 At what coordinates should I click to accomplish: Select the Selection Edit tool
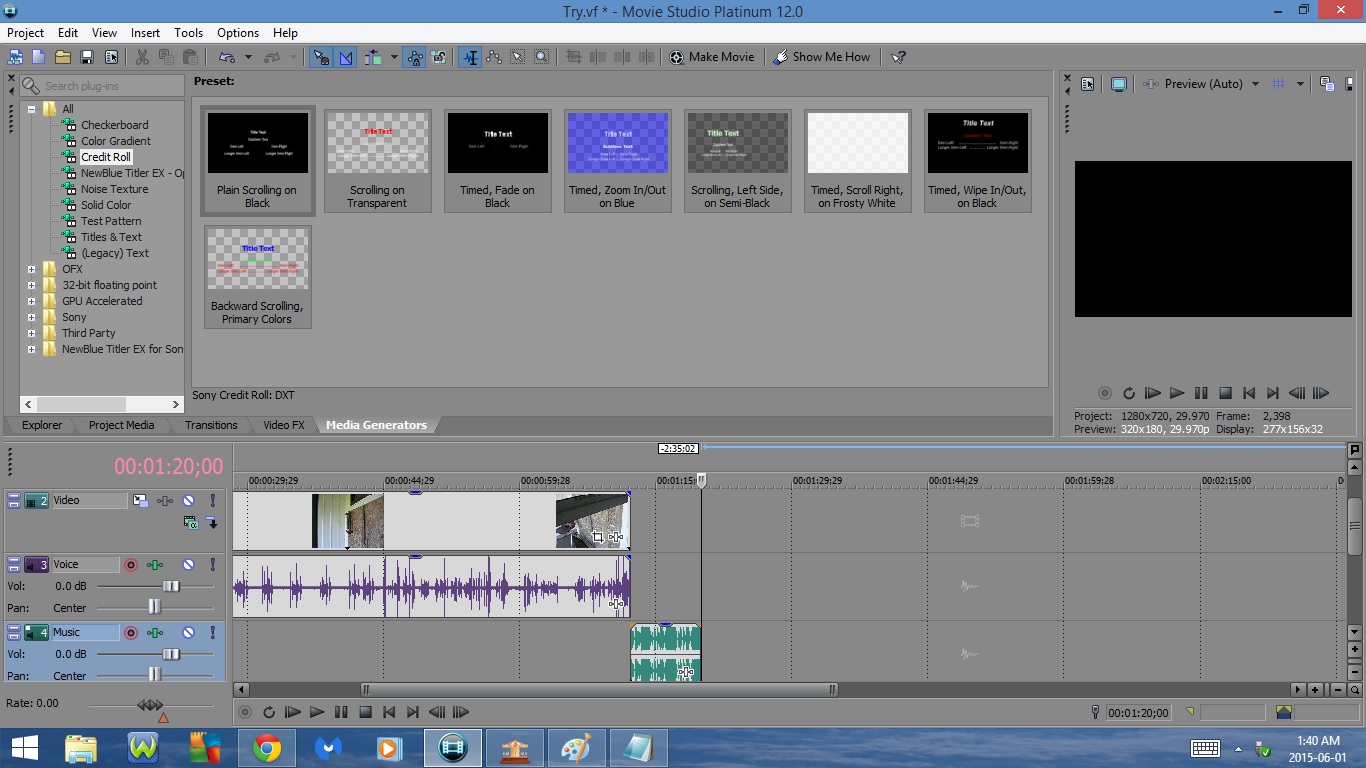point(518,57)
